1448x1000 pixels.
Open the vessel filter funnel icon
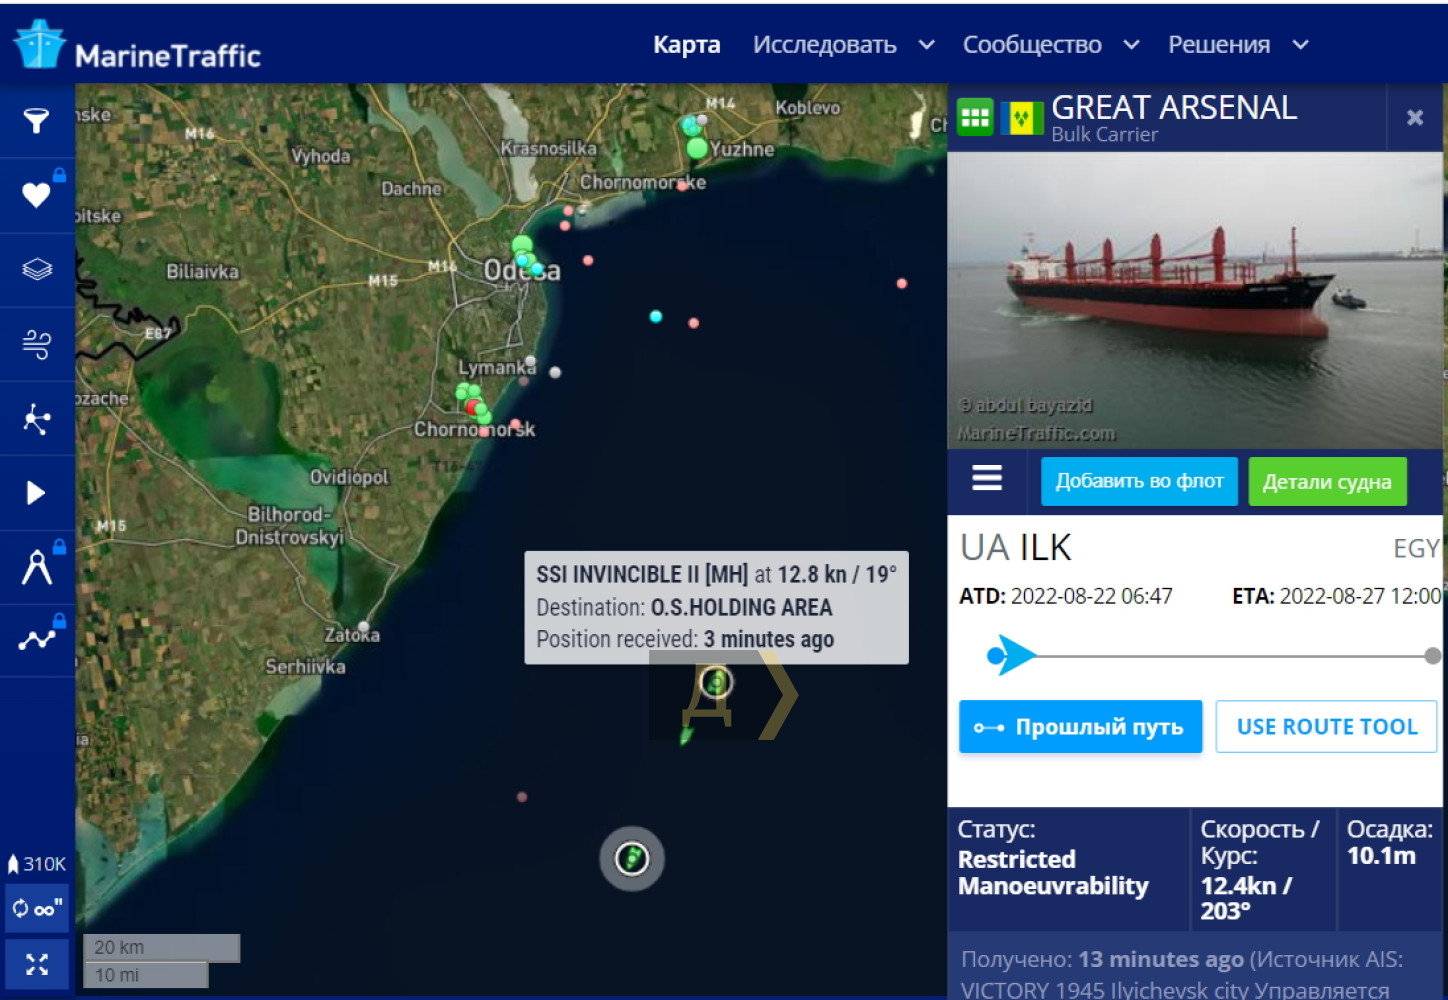tap(36, 121)
